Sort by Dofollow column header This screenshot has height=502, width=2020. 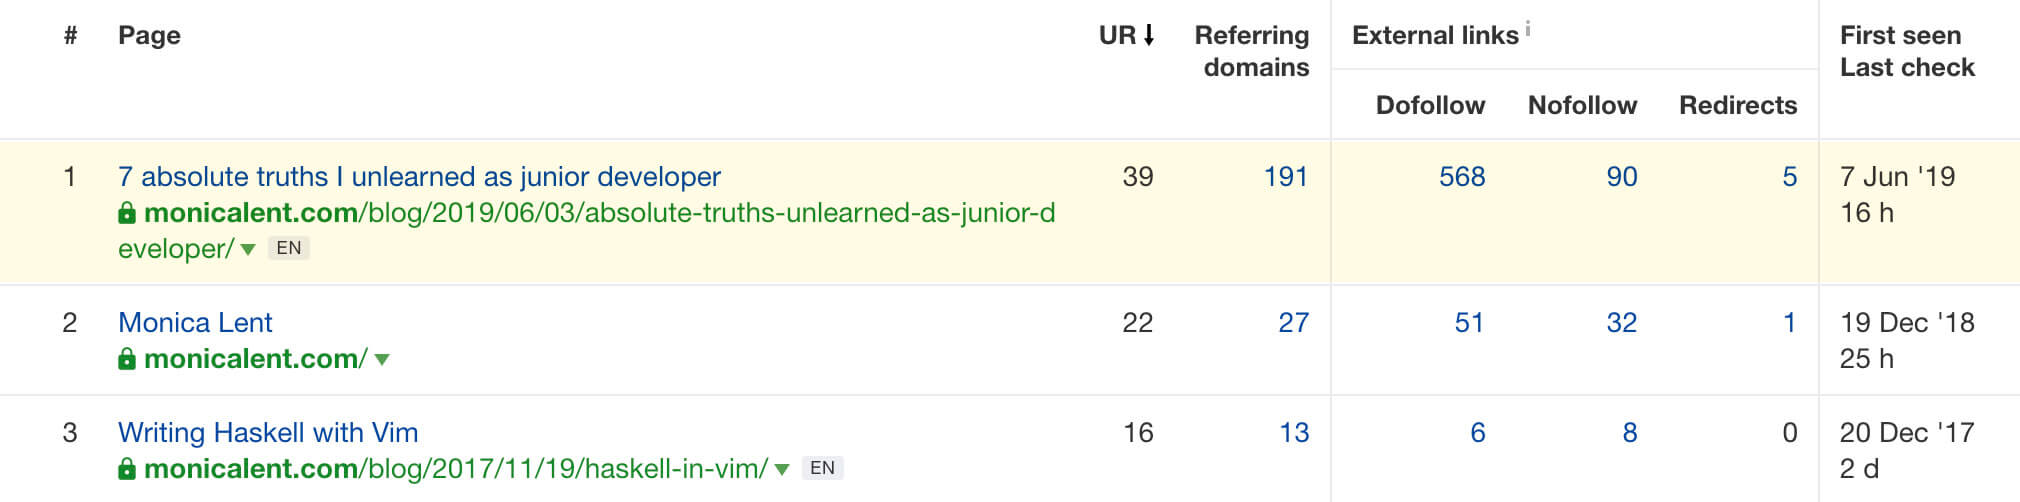(x=1430, y=105)
